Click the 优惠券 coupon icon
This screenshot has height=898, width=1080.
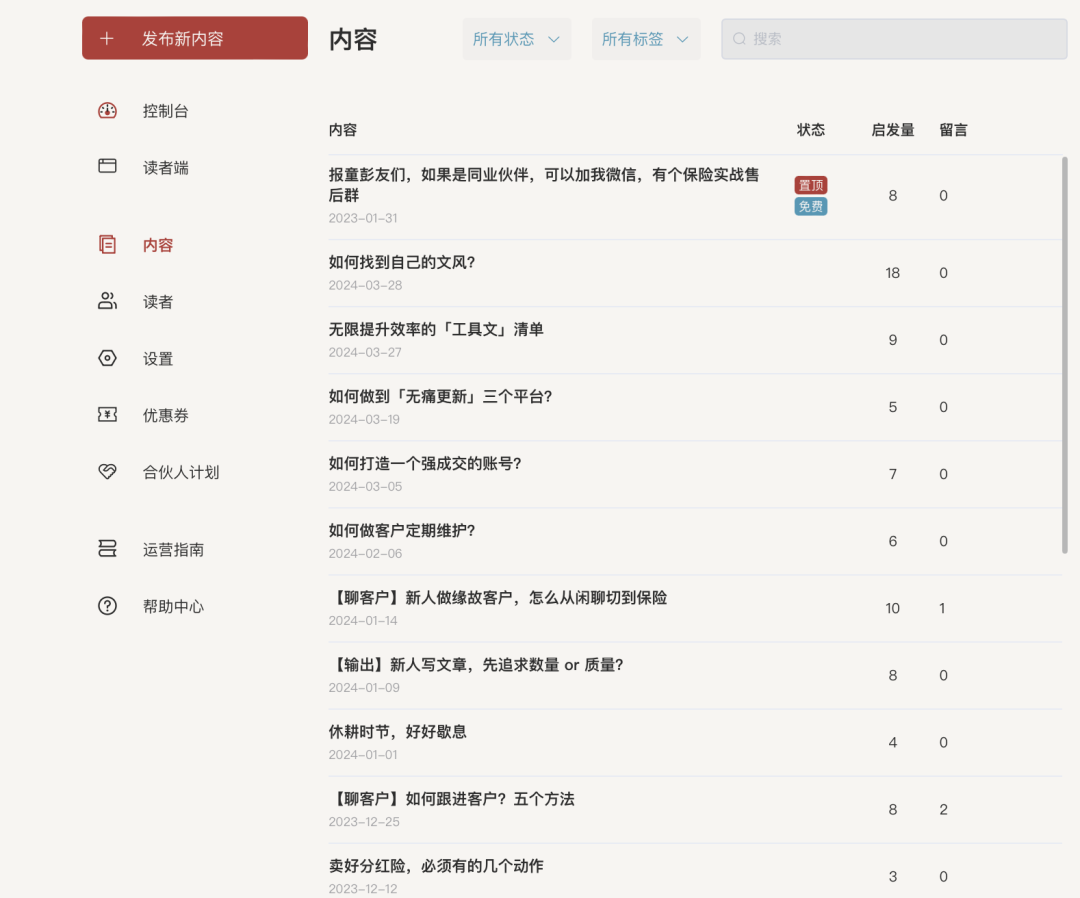(x=107, y=415)
